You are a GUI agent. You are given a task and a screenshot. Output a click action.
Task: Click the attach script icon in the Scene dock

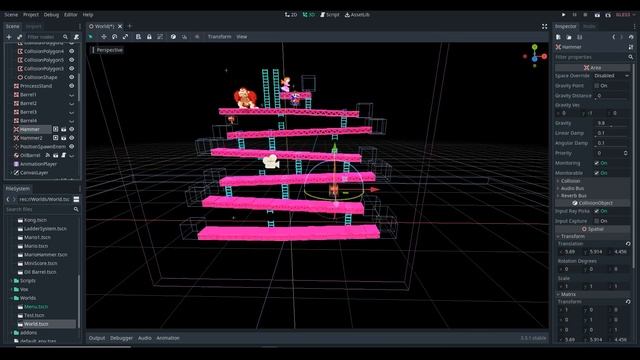pyautogui.click(x=76, y=37)
